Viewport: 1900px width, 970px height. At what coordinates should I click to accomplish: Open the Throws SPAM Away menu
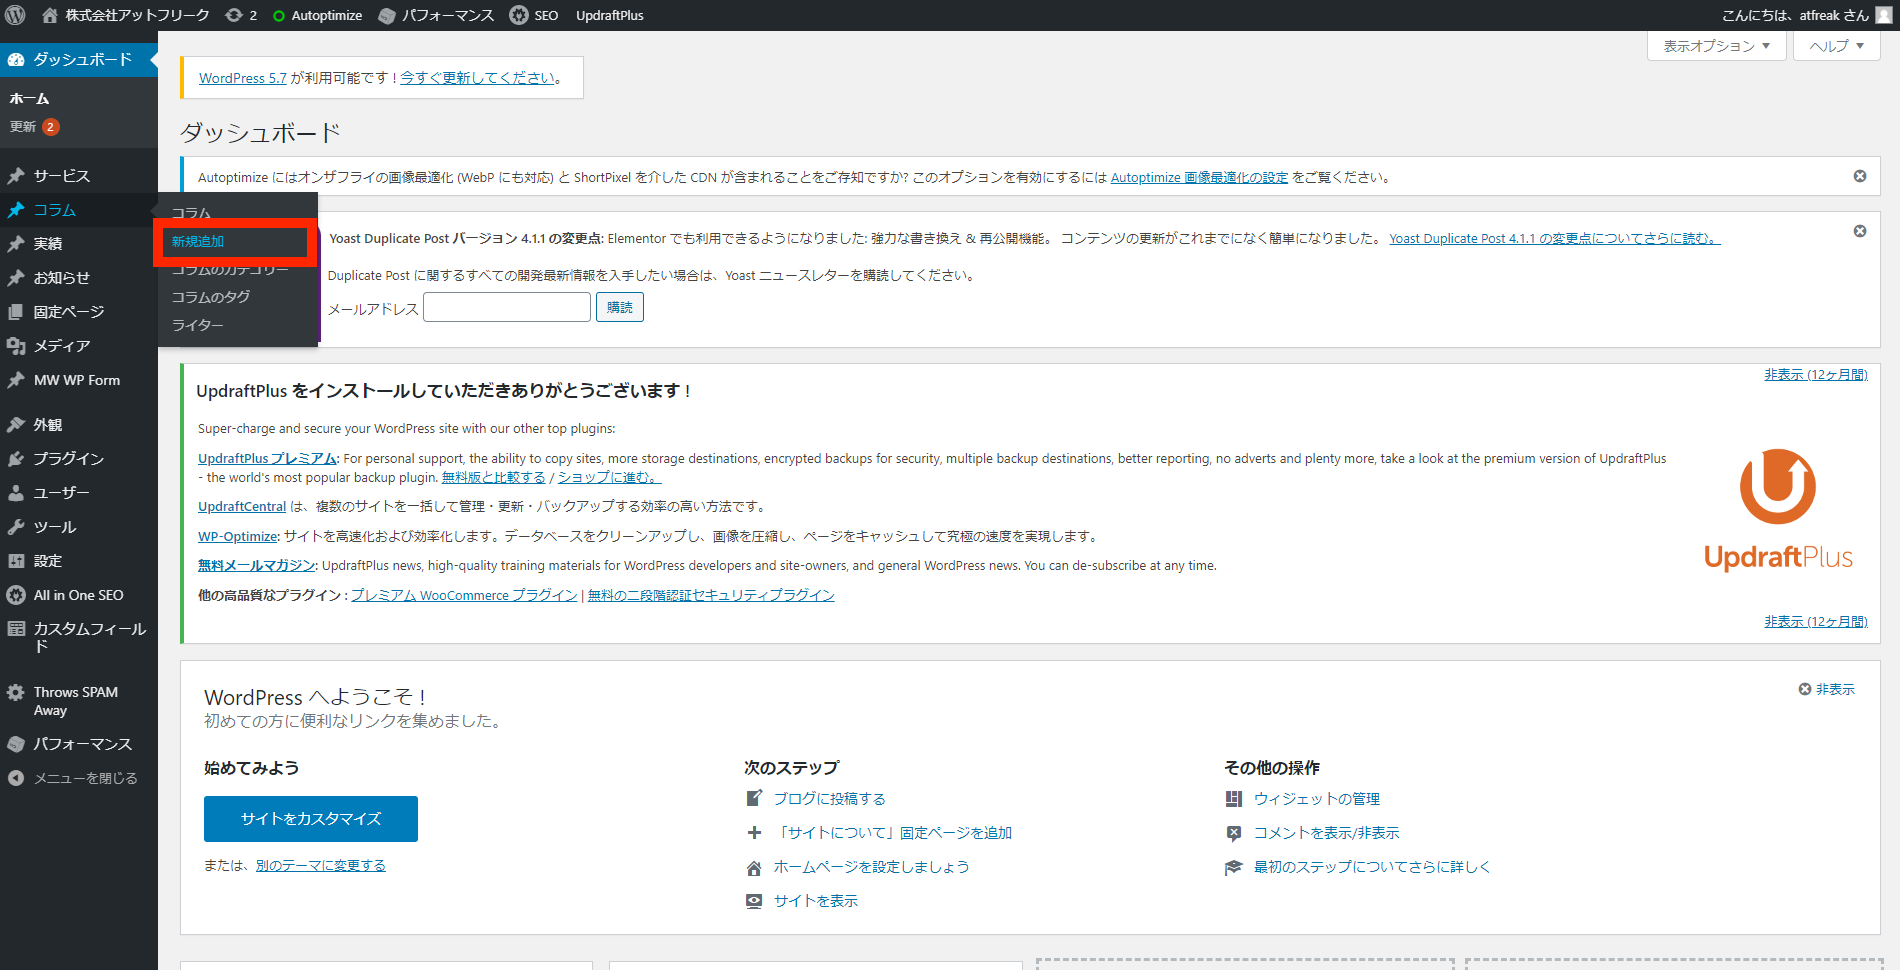coord(79,700)
